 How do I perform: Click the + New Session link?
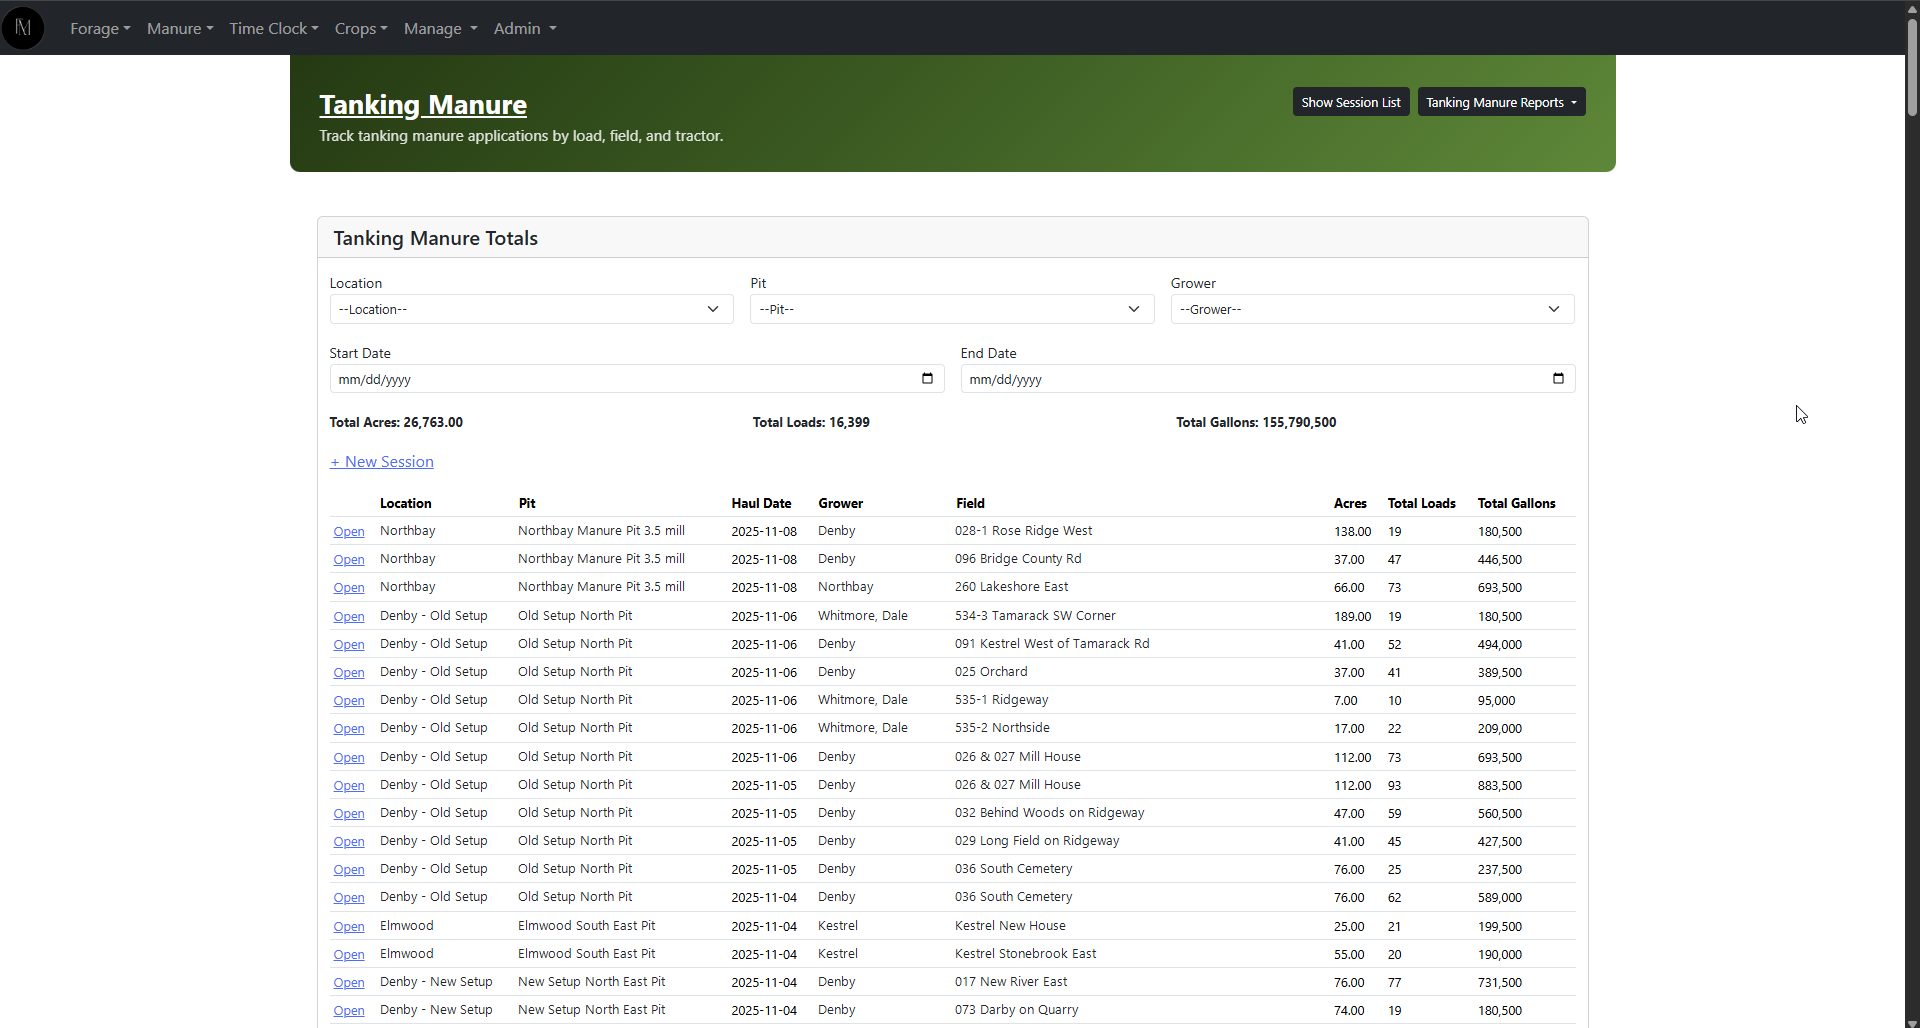coord(382,462)
